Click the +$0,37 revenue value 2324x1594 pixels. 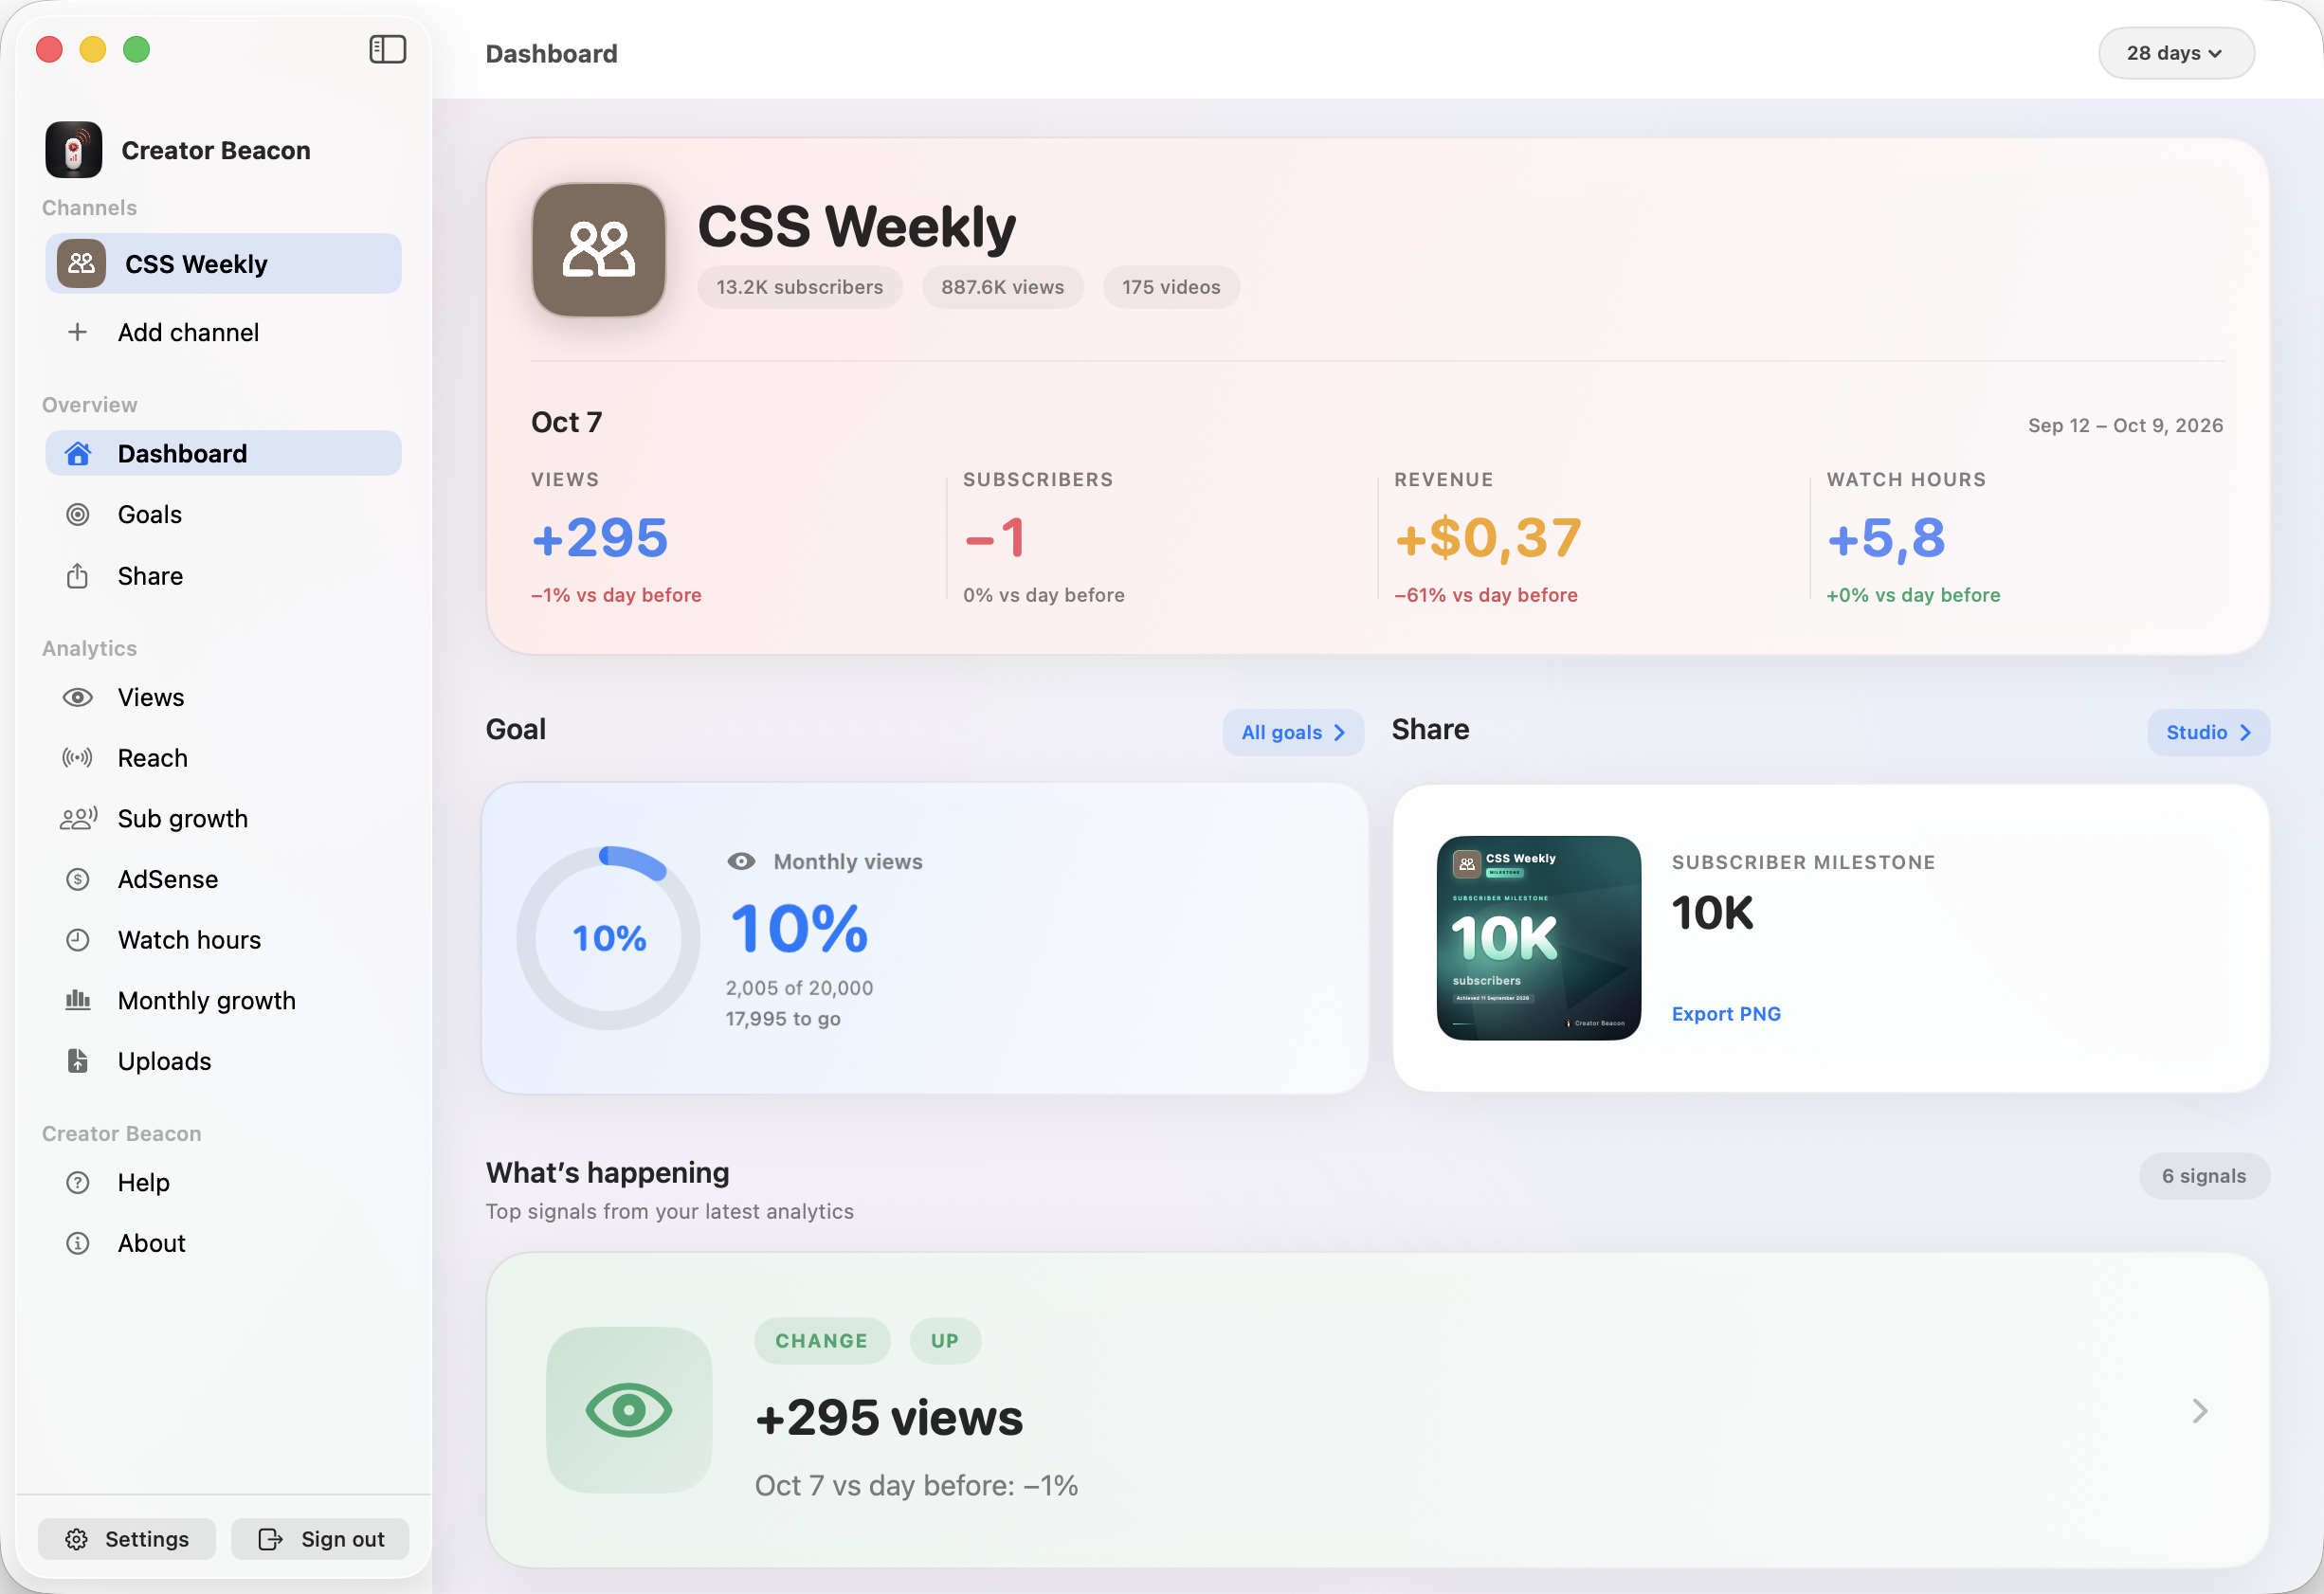(1488, 538)
